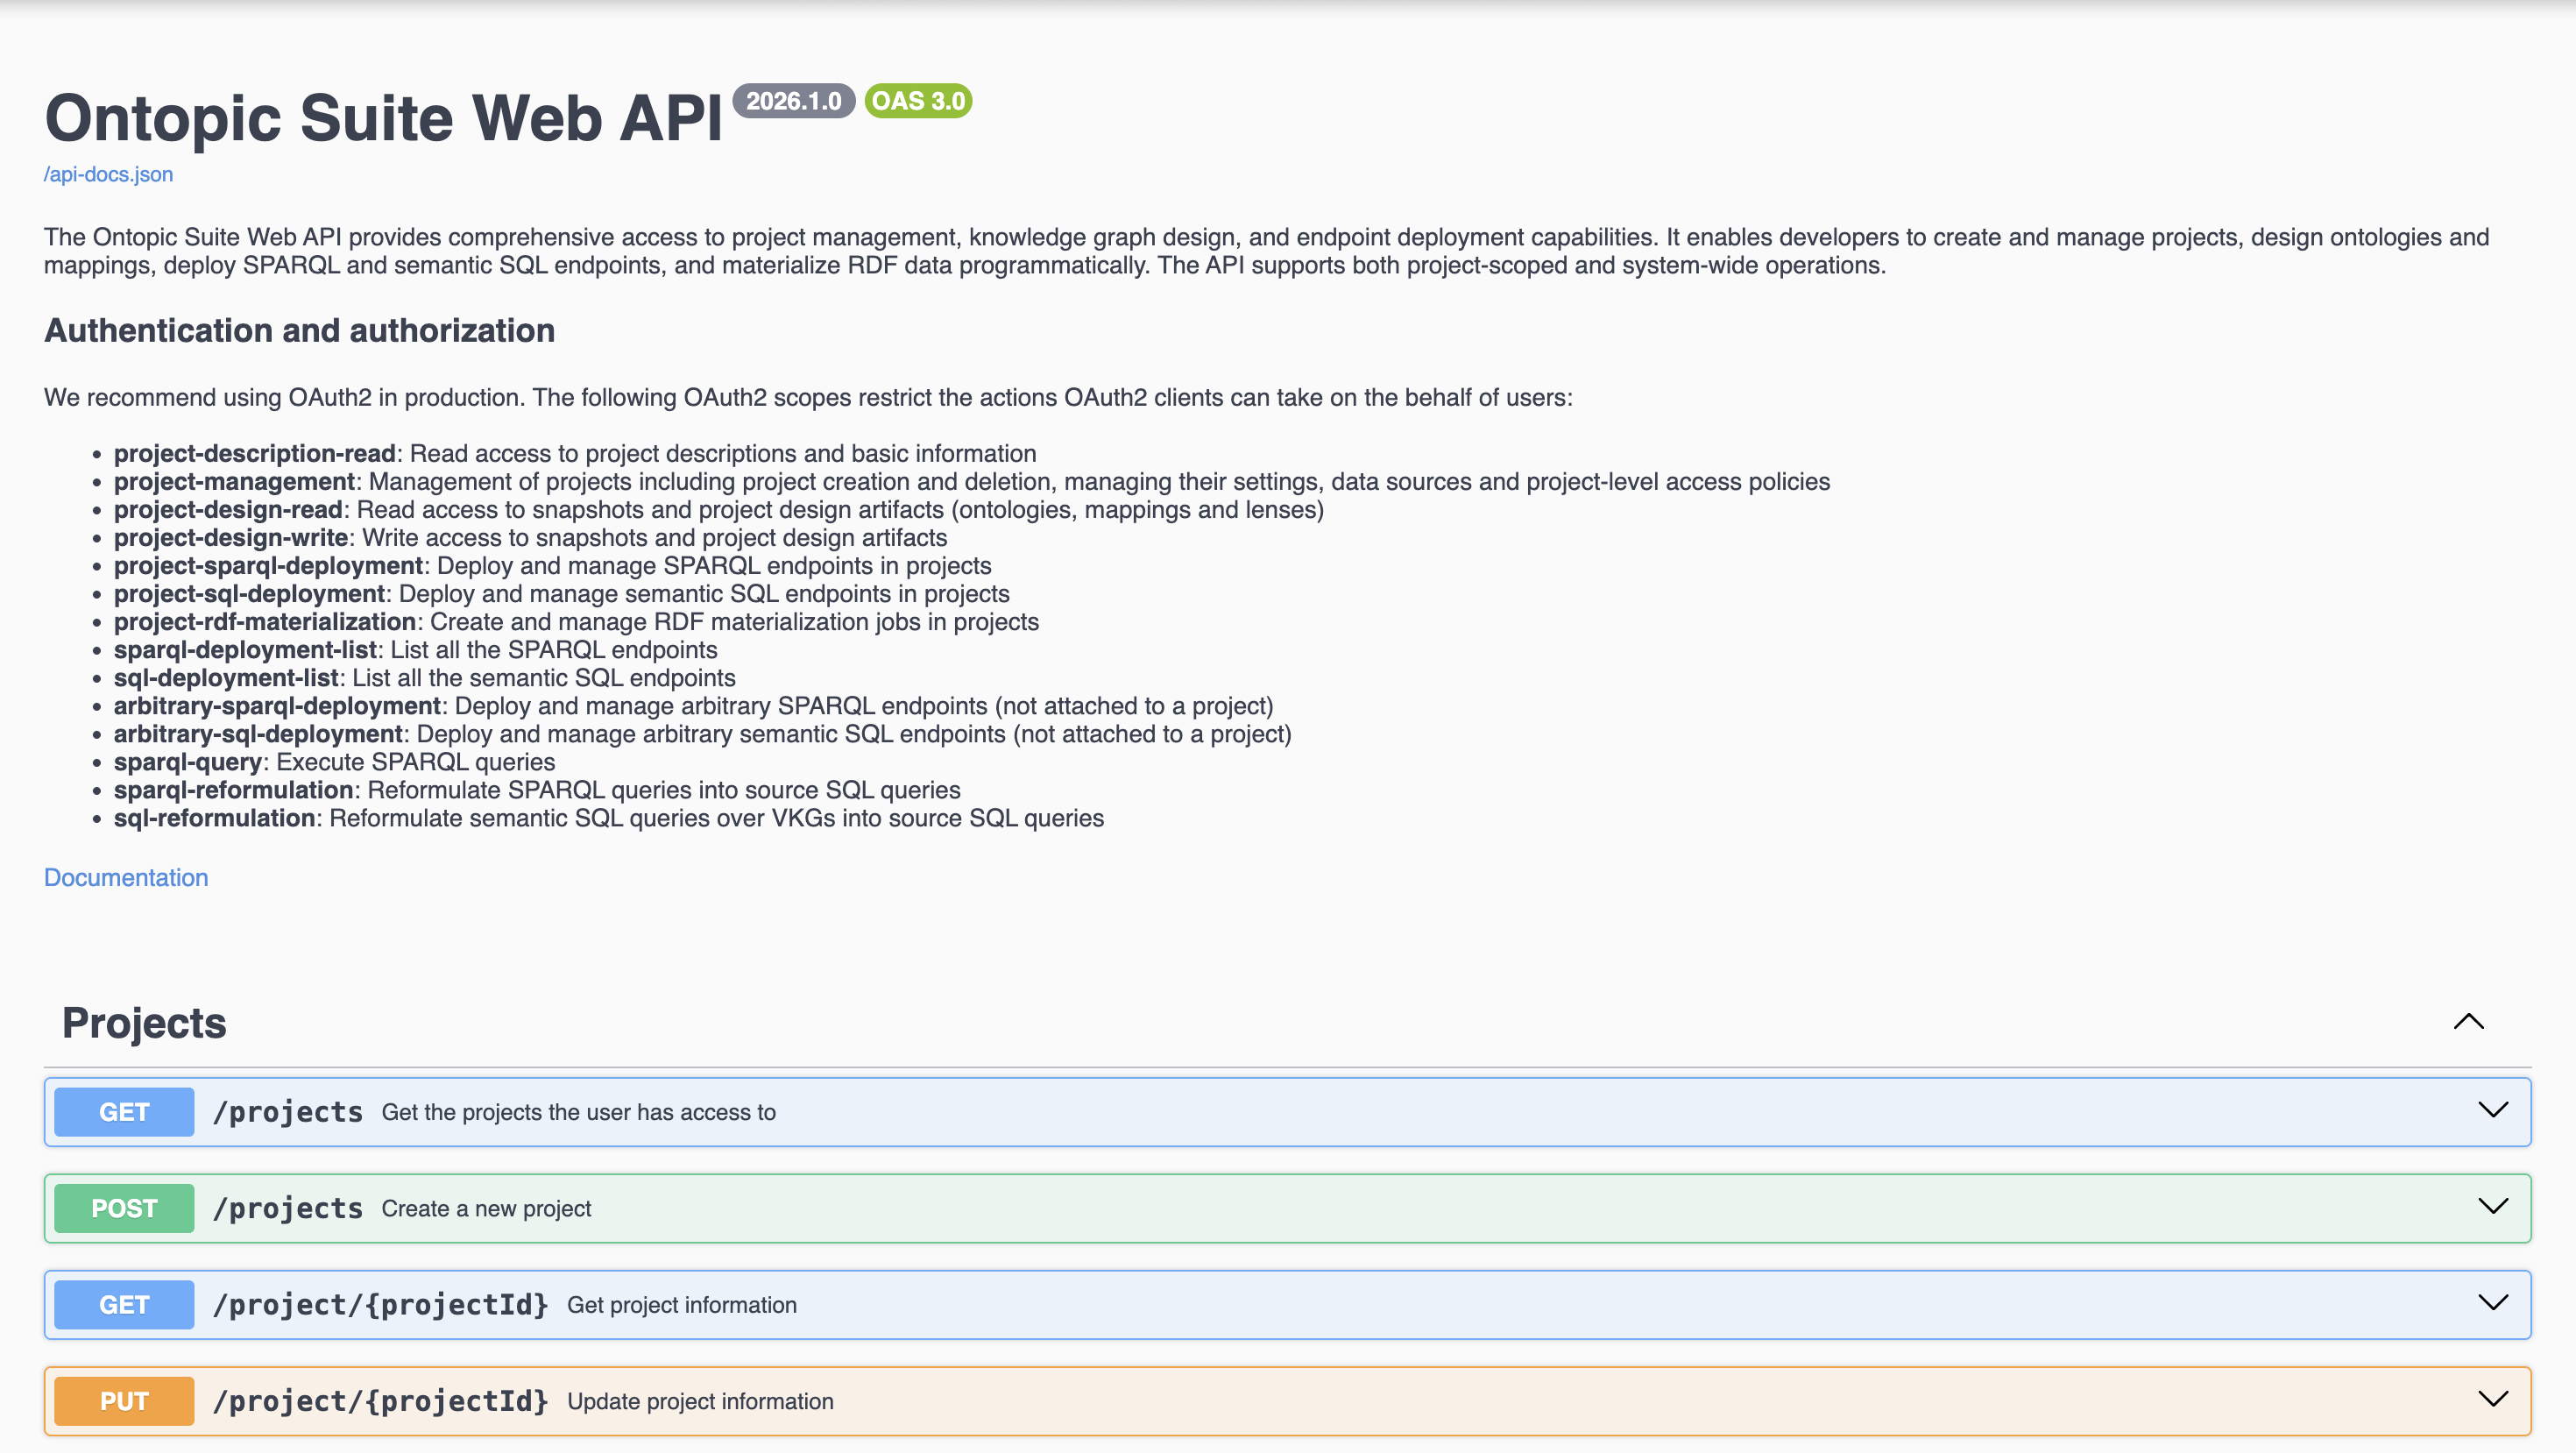Click the 'Create a new project' summary
The height and width of the screenshot is (1453, 2576).
[486, 1208]
